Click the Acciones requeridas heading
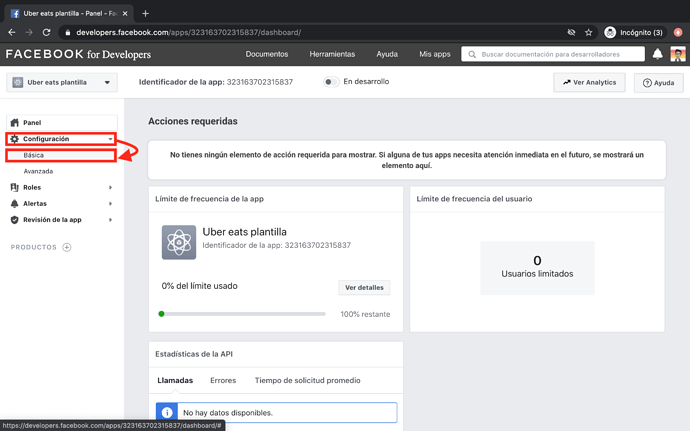This screenshot has height=431, width=690. (x=193, y=121)
